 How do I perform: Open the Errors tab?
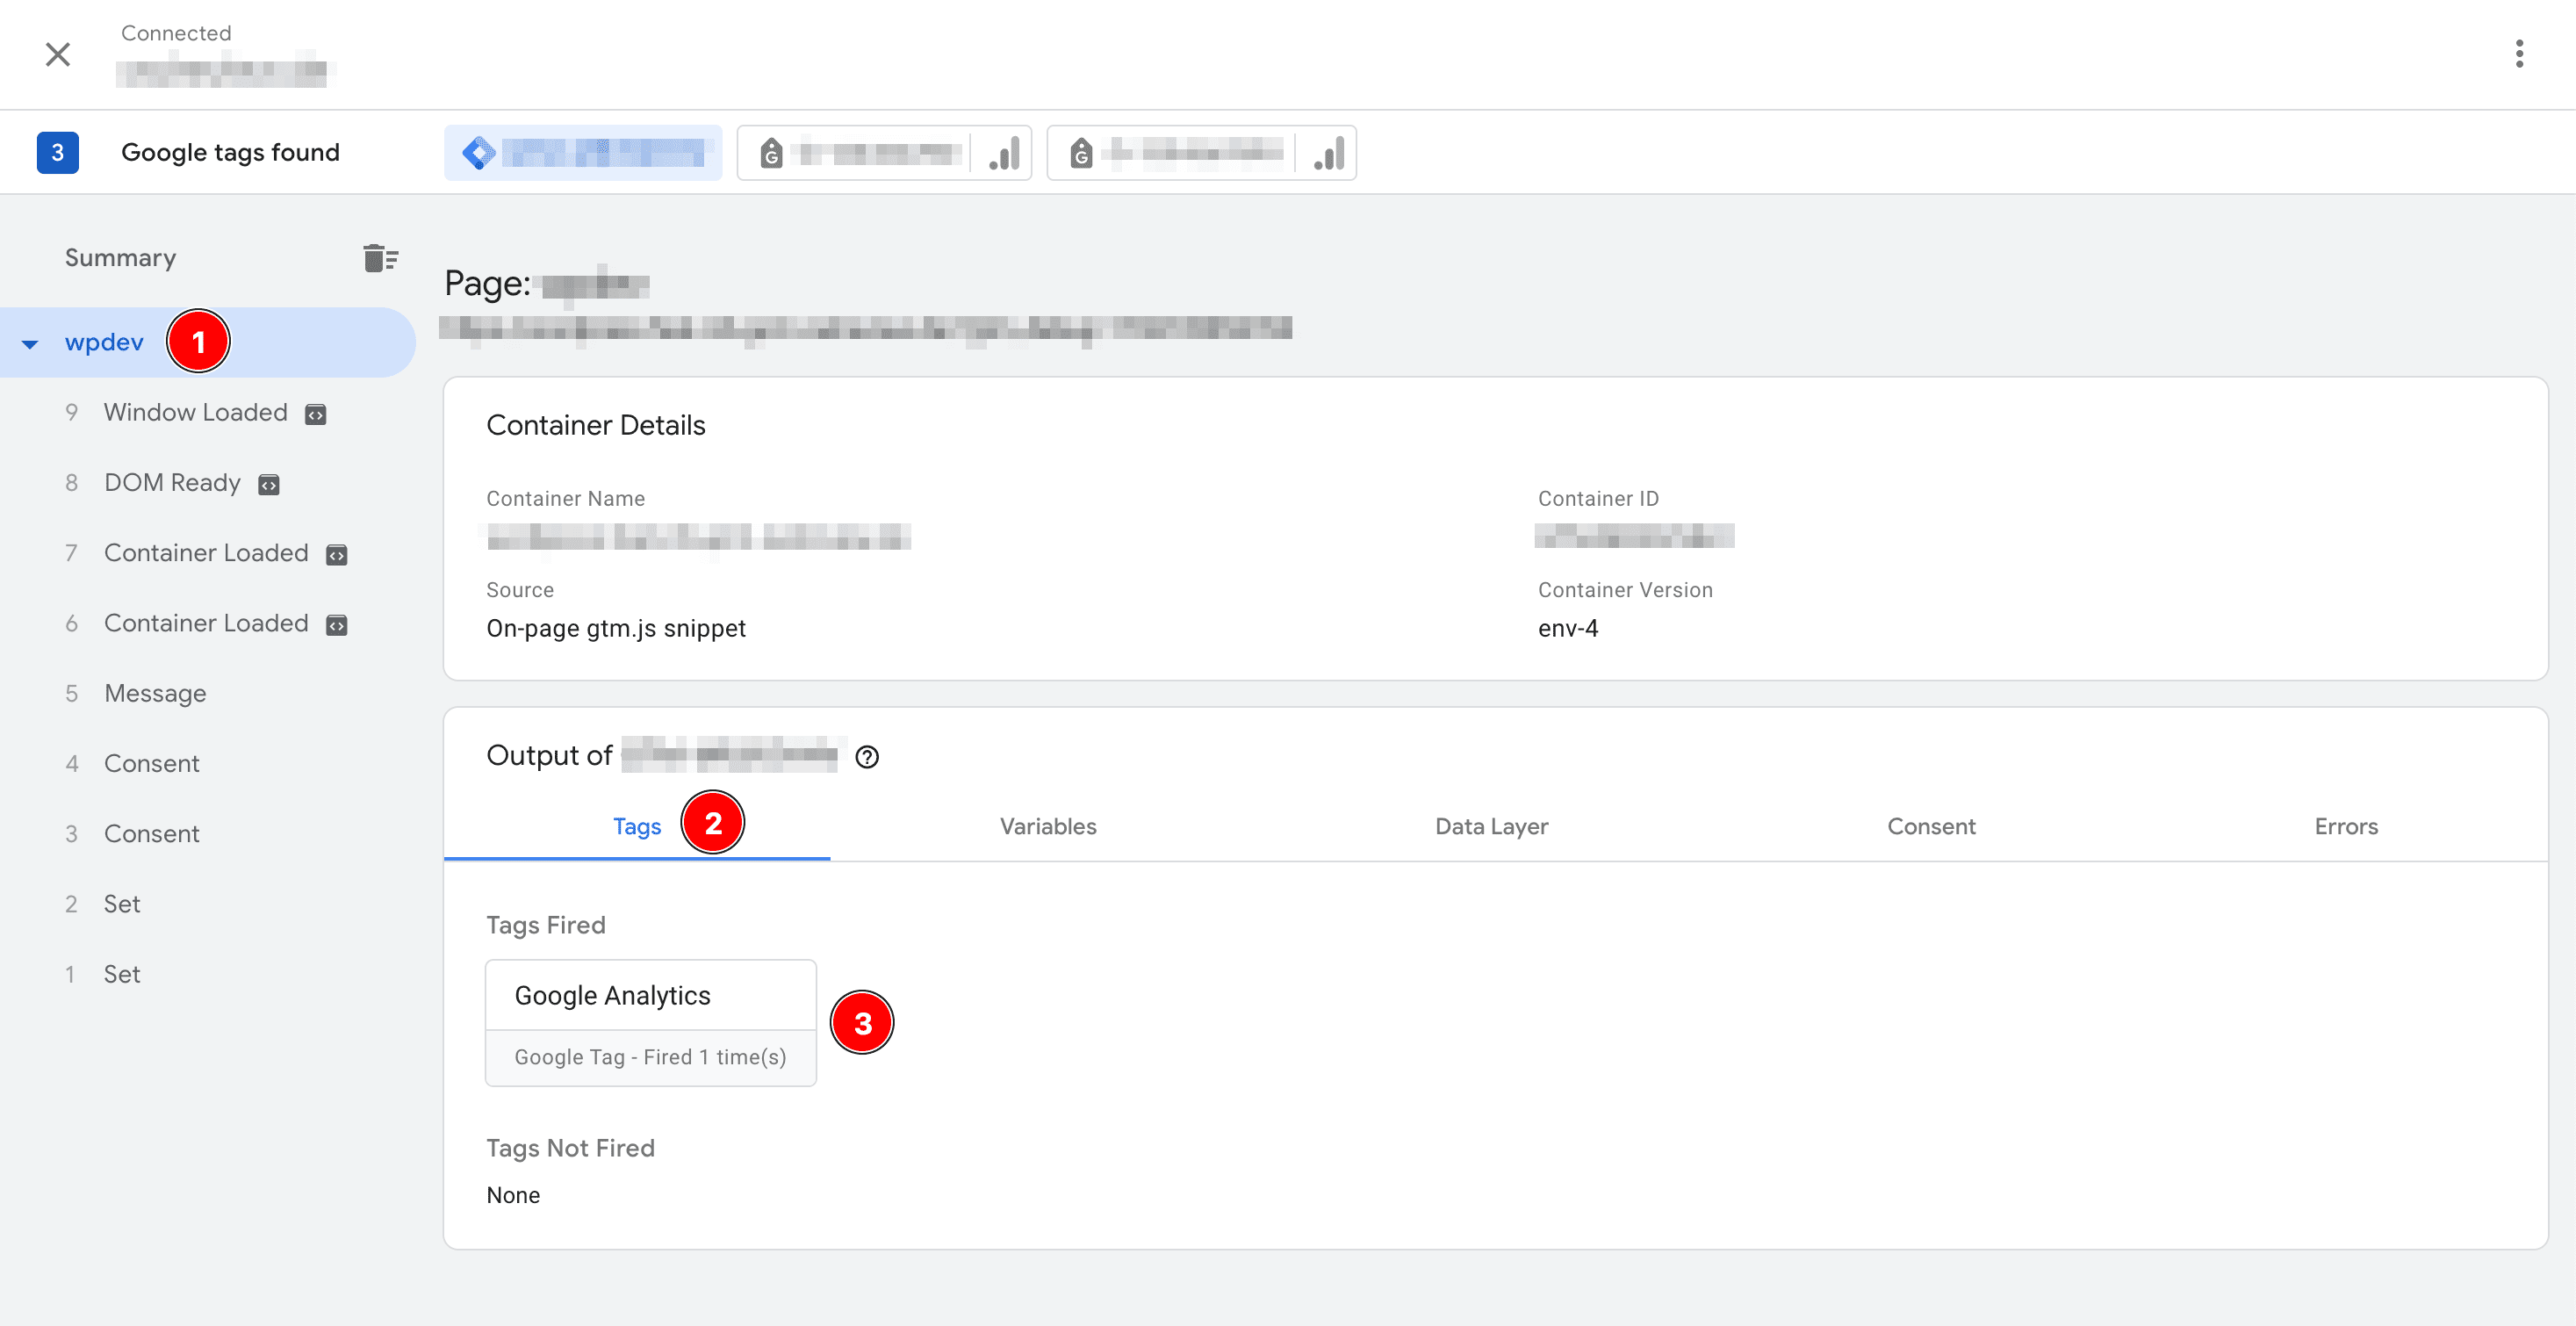coord(2345,826)
